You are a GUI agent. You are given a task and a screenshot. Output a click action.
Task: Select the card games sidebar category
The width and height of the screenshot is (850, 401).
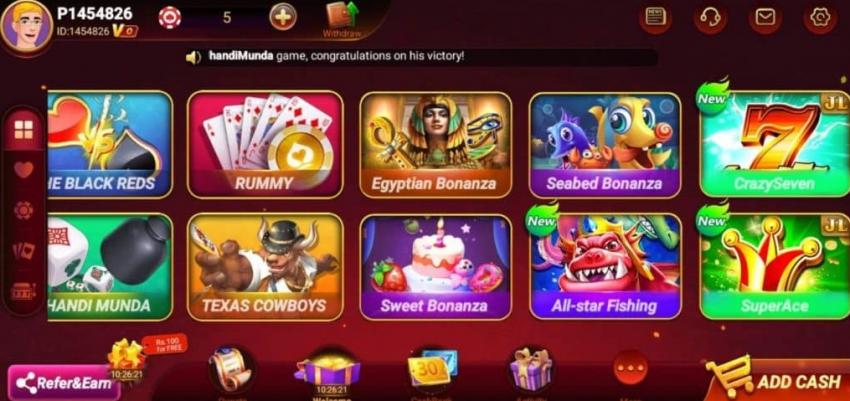tap(23, 250)
